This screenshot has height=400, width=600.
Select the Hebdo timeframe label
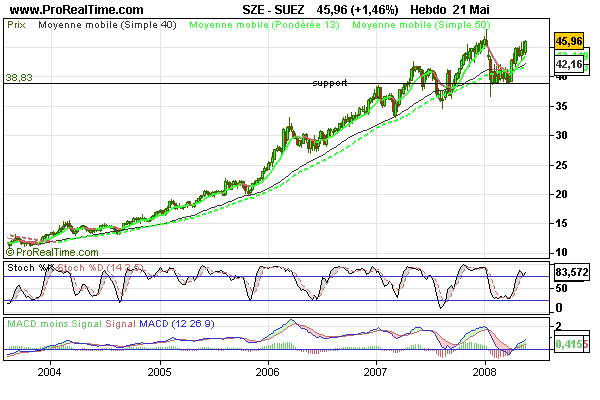431,9
